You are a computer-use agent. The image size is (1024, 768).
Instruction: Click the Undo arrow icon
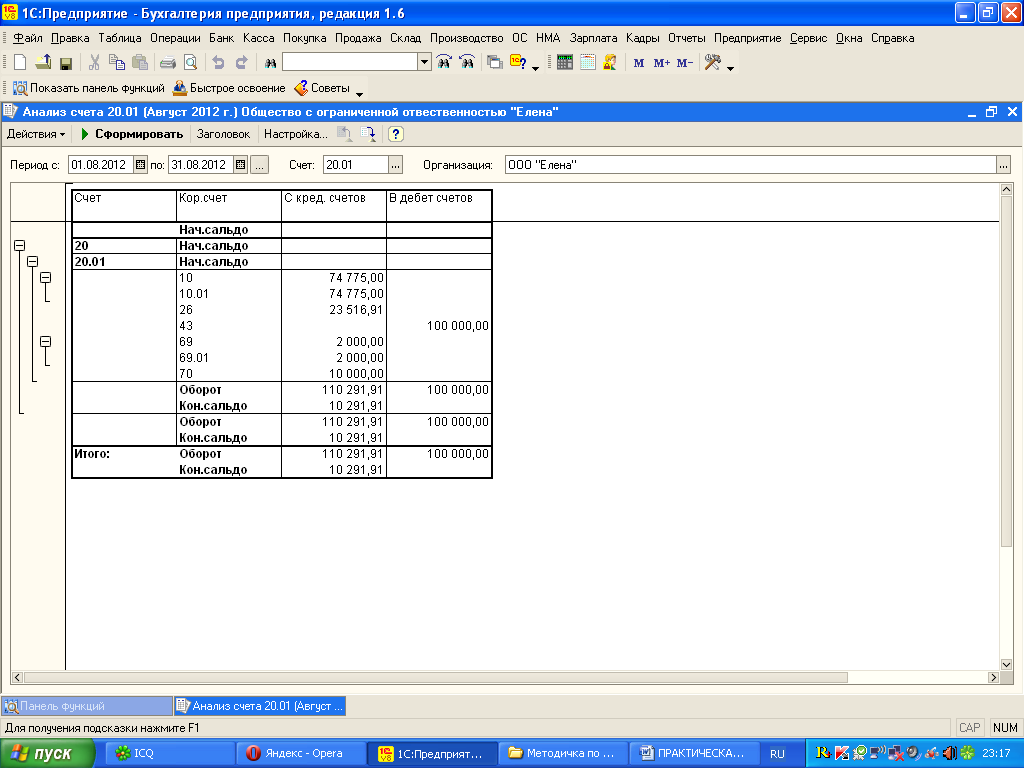(218, 63)
